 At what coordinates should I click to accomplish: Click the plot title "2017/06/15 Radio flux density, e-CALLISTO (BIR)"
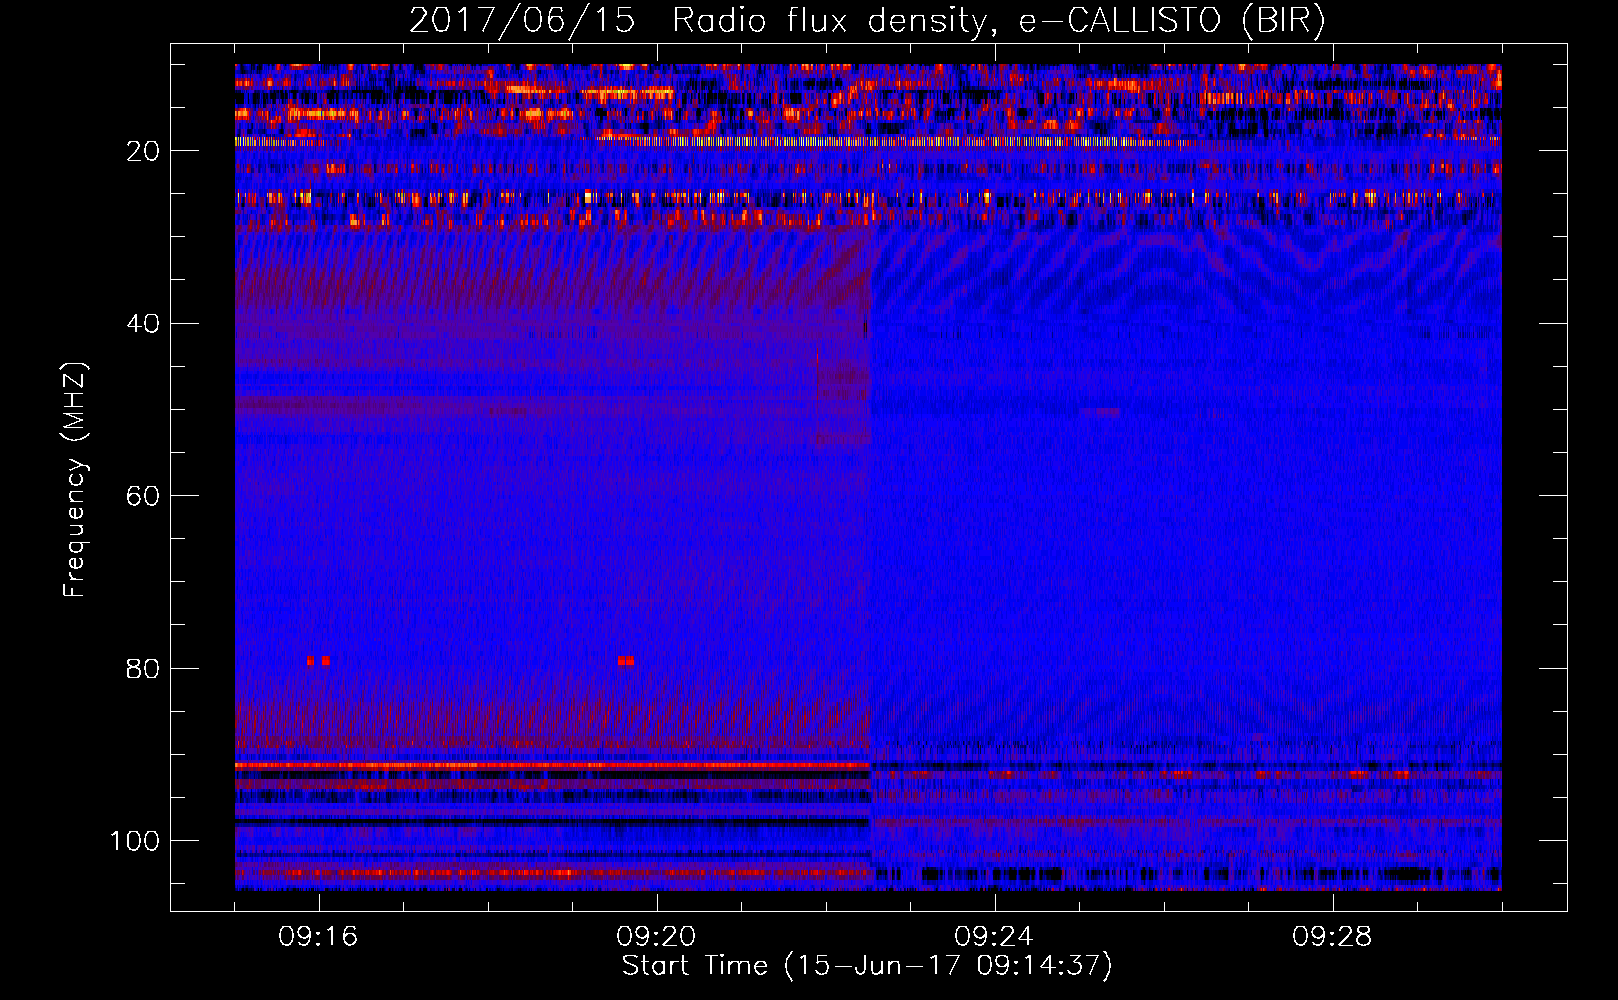[x=867, y=21]
